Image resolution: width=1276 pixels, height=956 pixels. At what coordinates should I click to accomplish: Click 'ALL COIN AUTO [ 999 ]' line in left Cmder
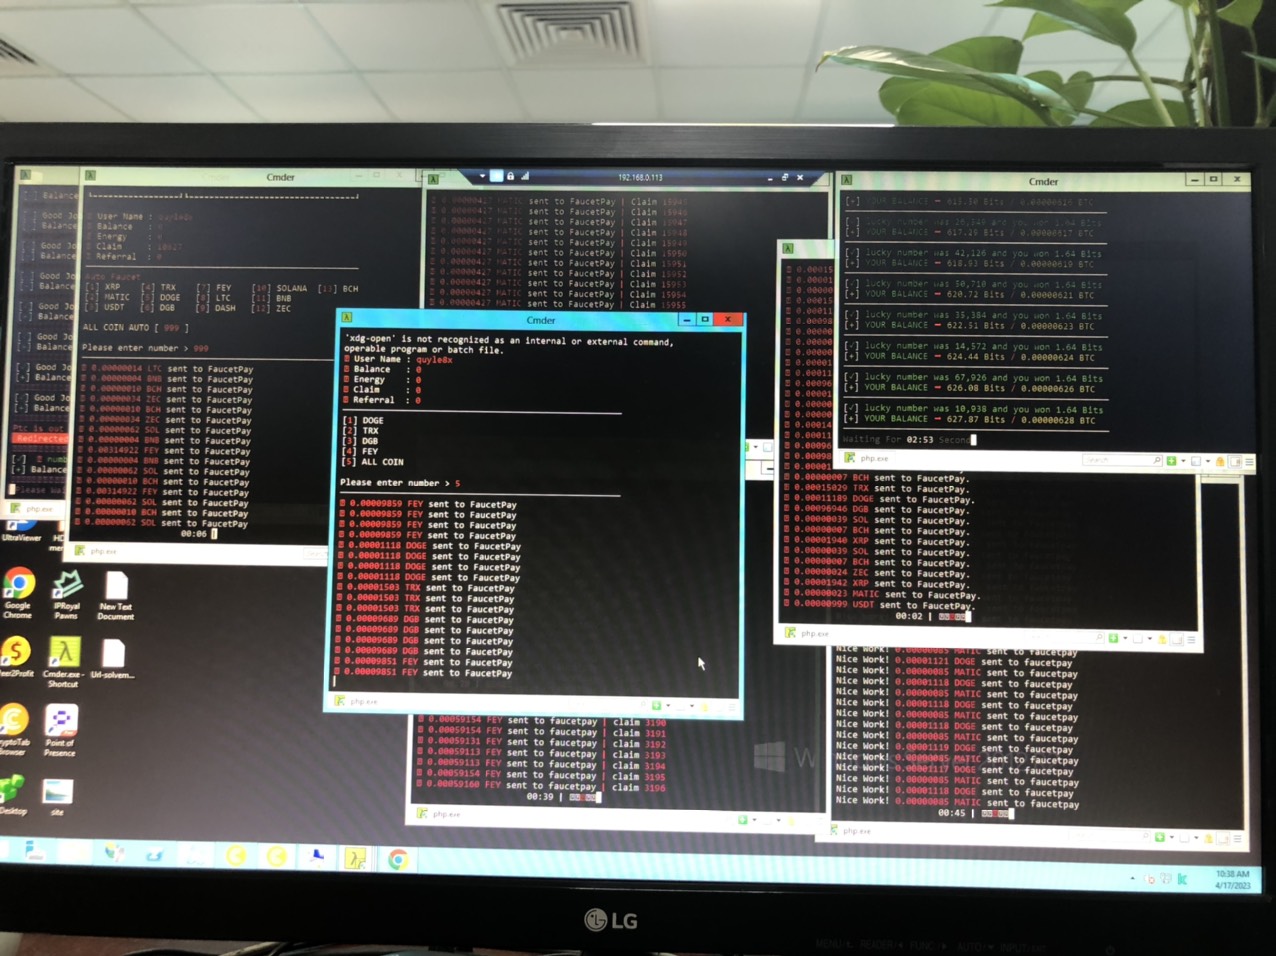[135, 327]
